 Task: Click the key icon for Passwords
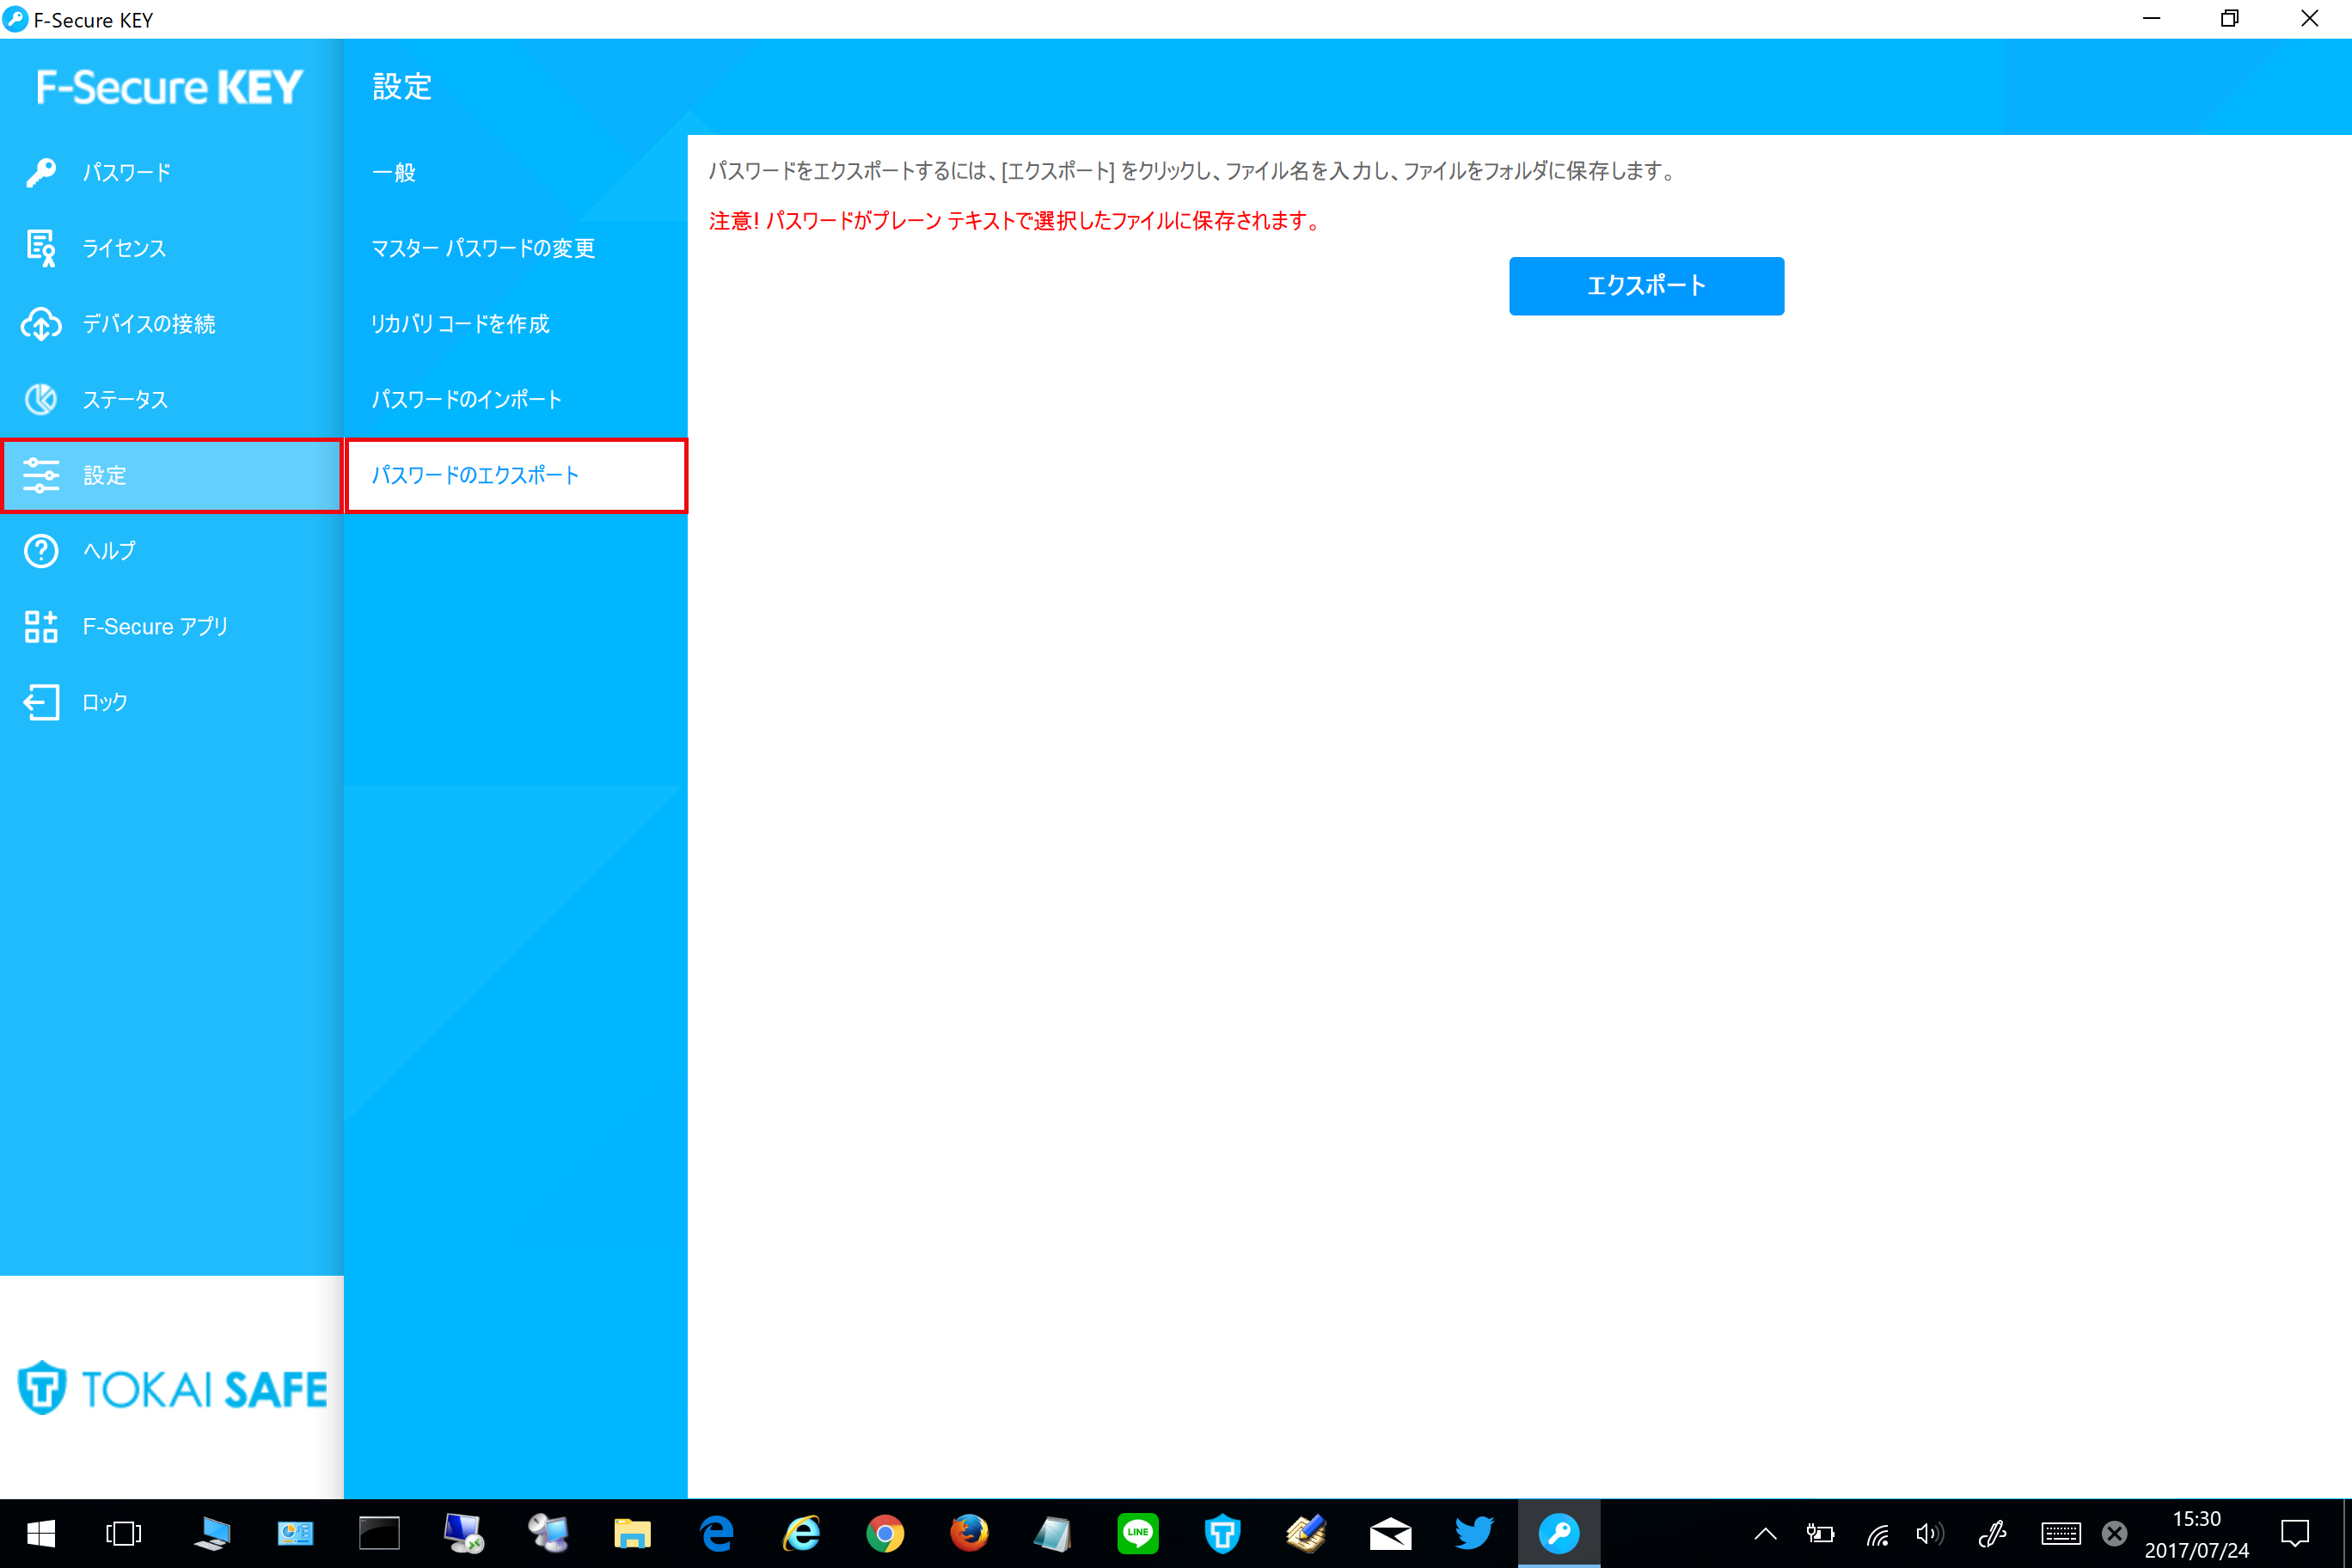click(x=41, y=172)
